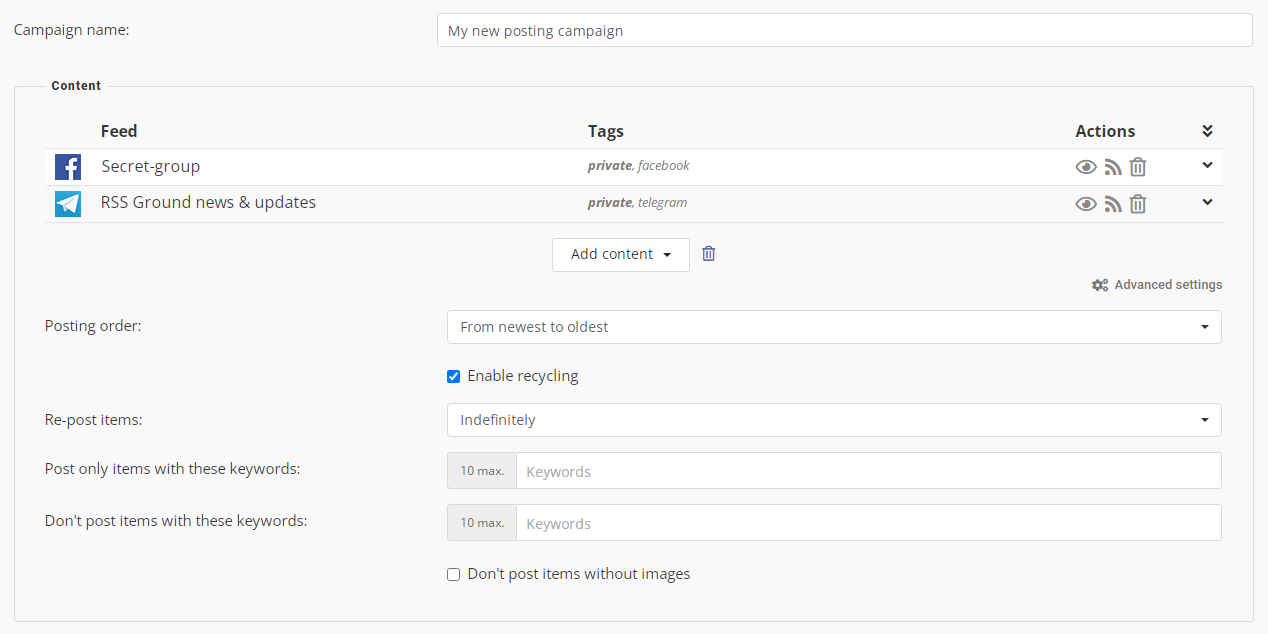Expand all feeds with double chevron

point(1207,131)
